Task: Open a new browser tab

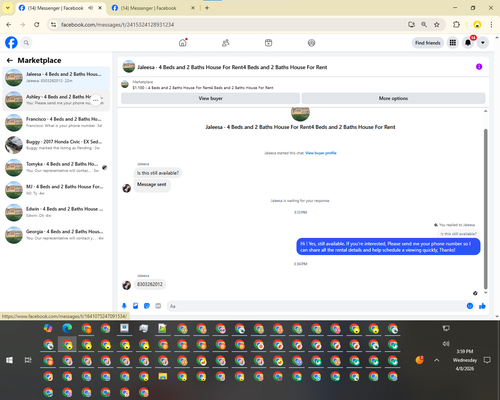Action: (x=207, y=8)
